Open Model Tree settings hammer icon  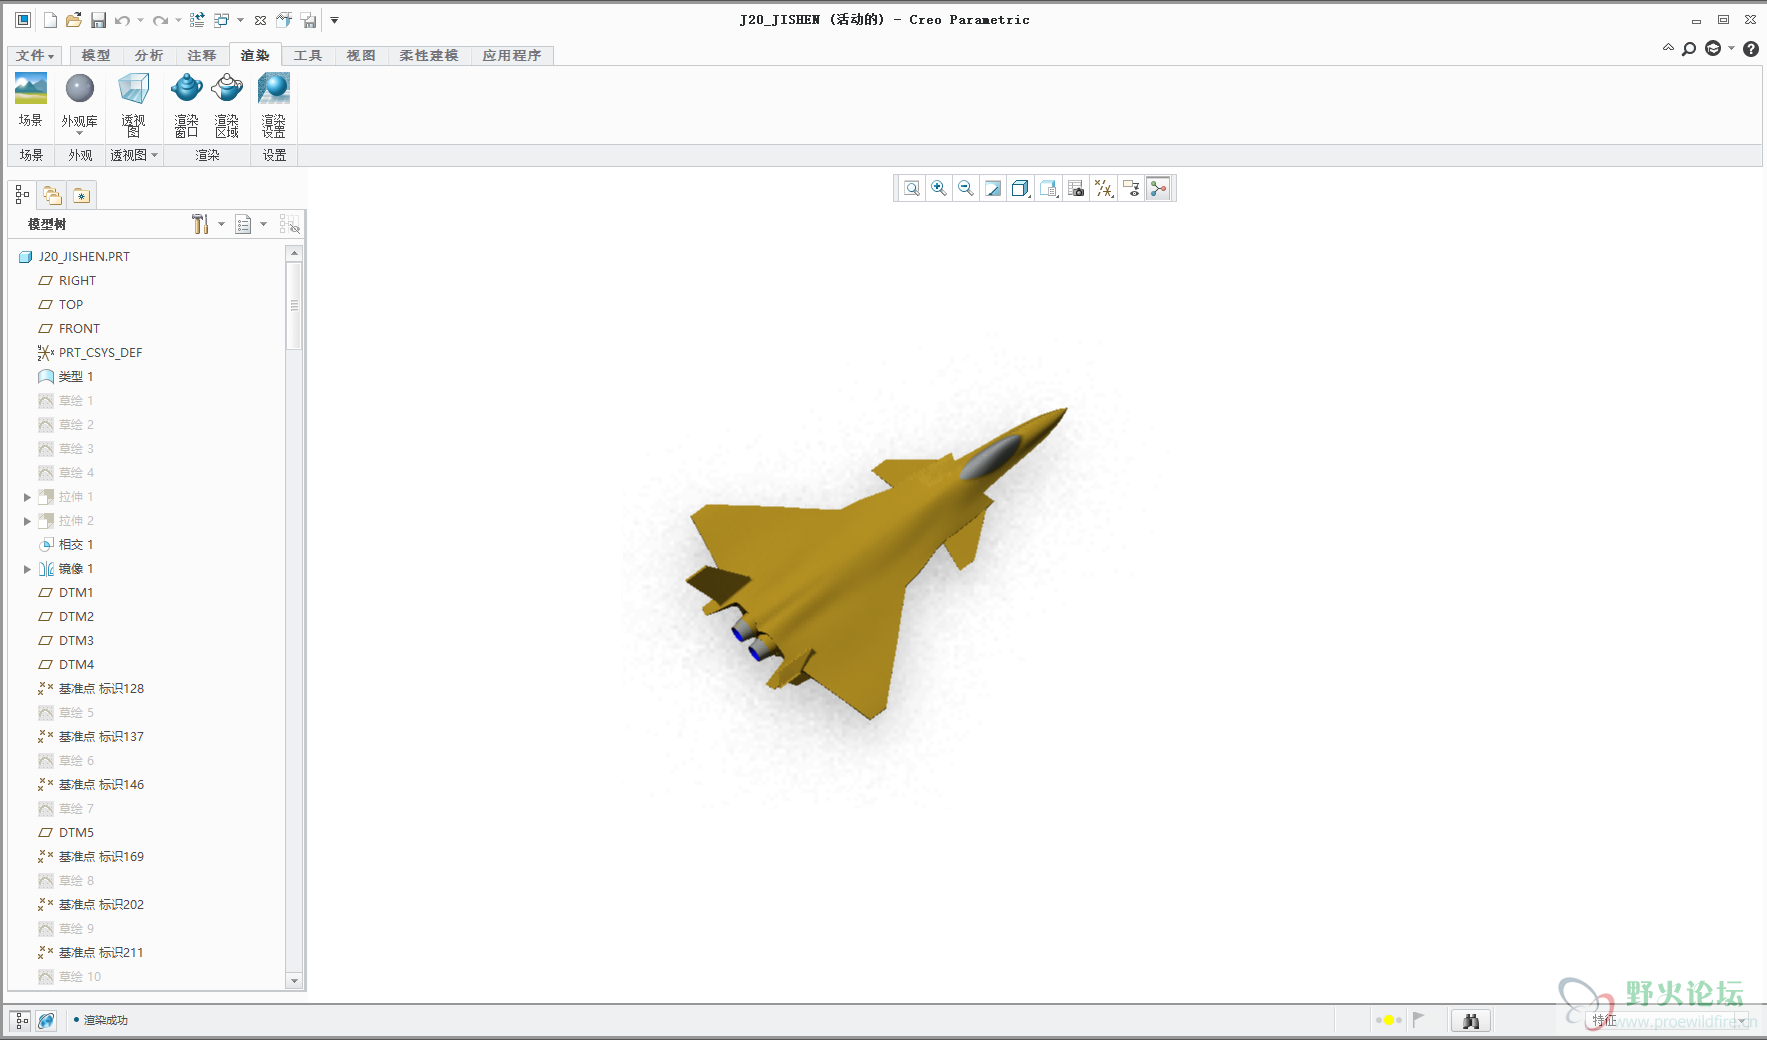[200, 224]
